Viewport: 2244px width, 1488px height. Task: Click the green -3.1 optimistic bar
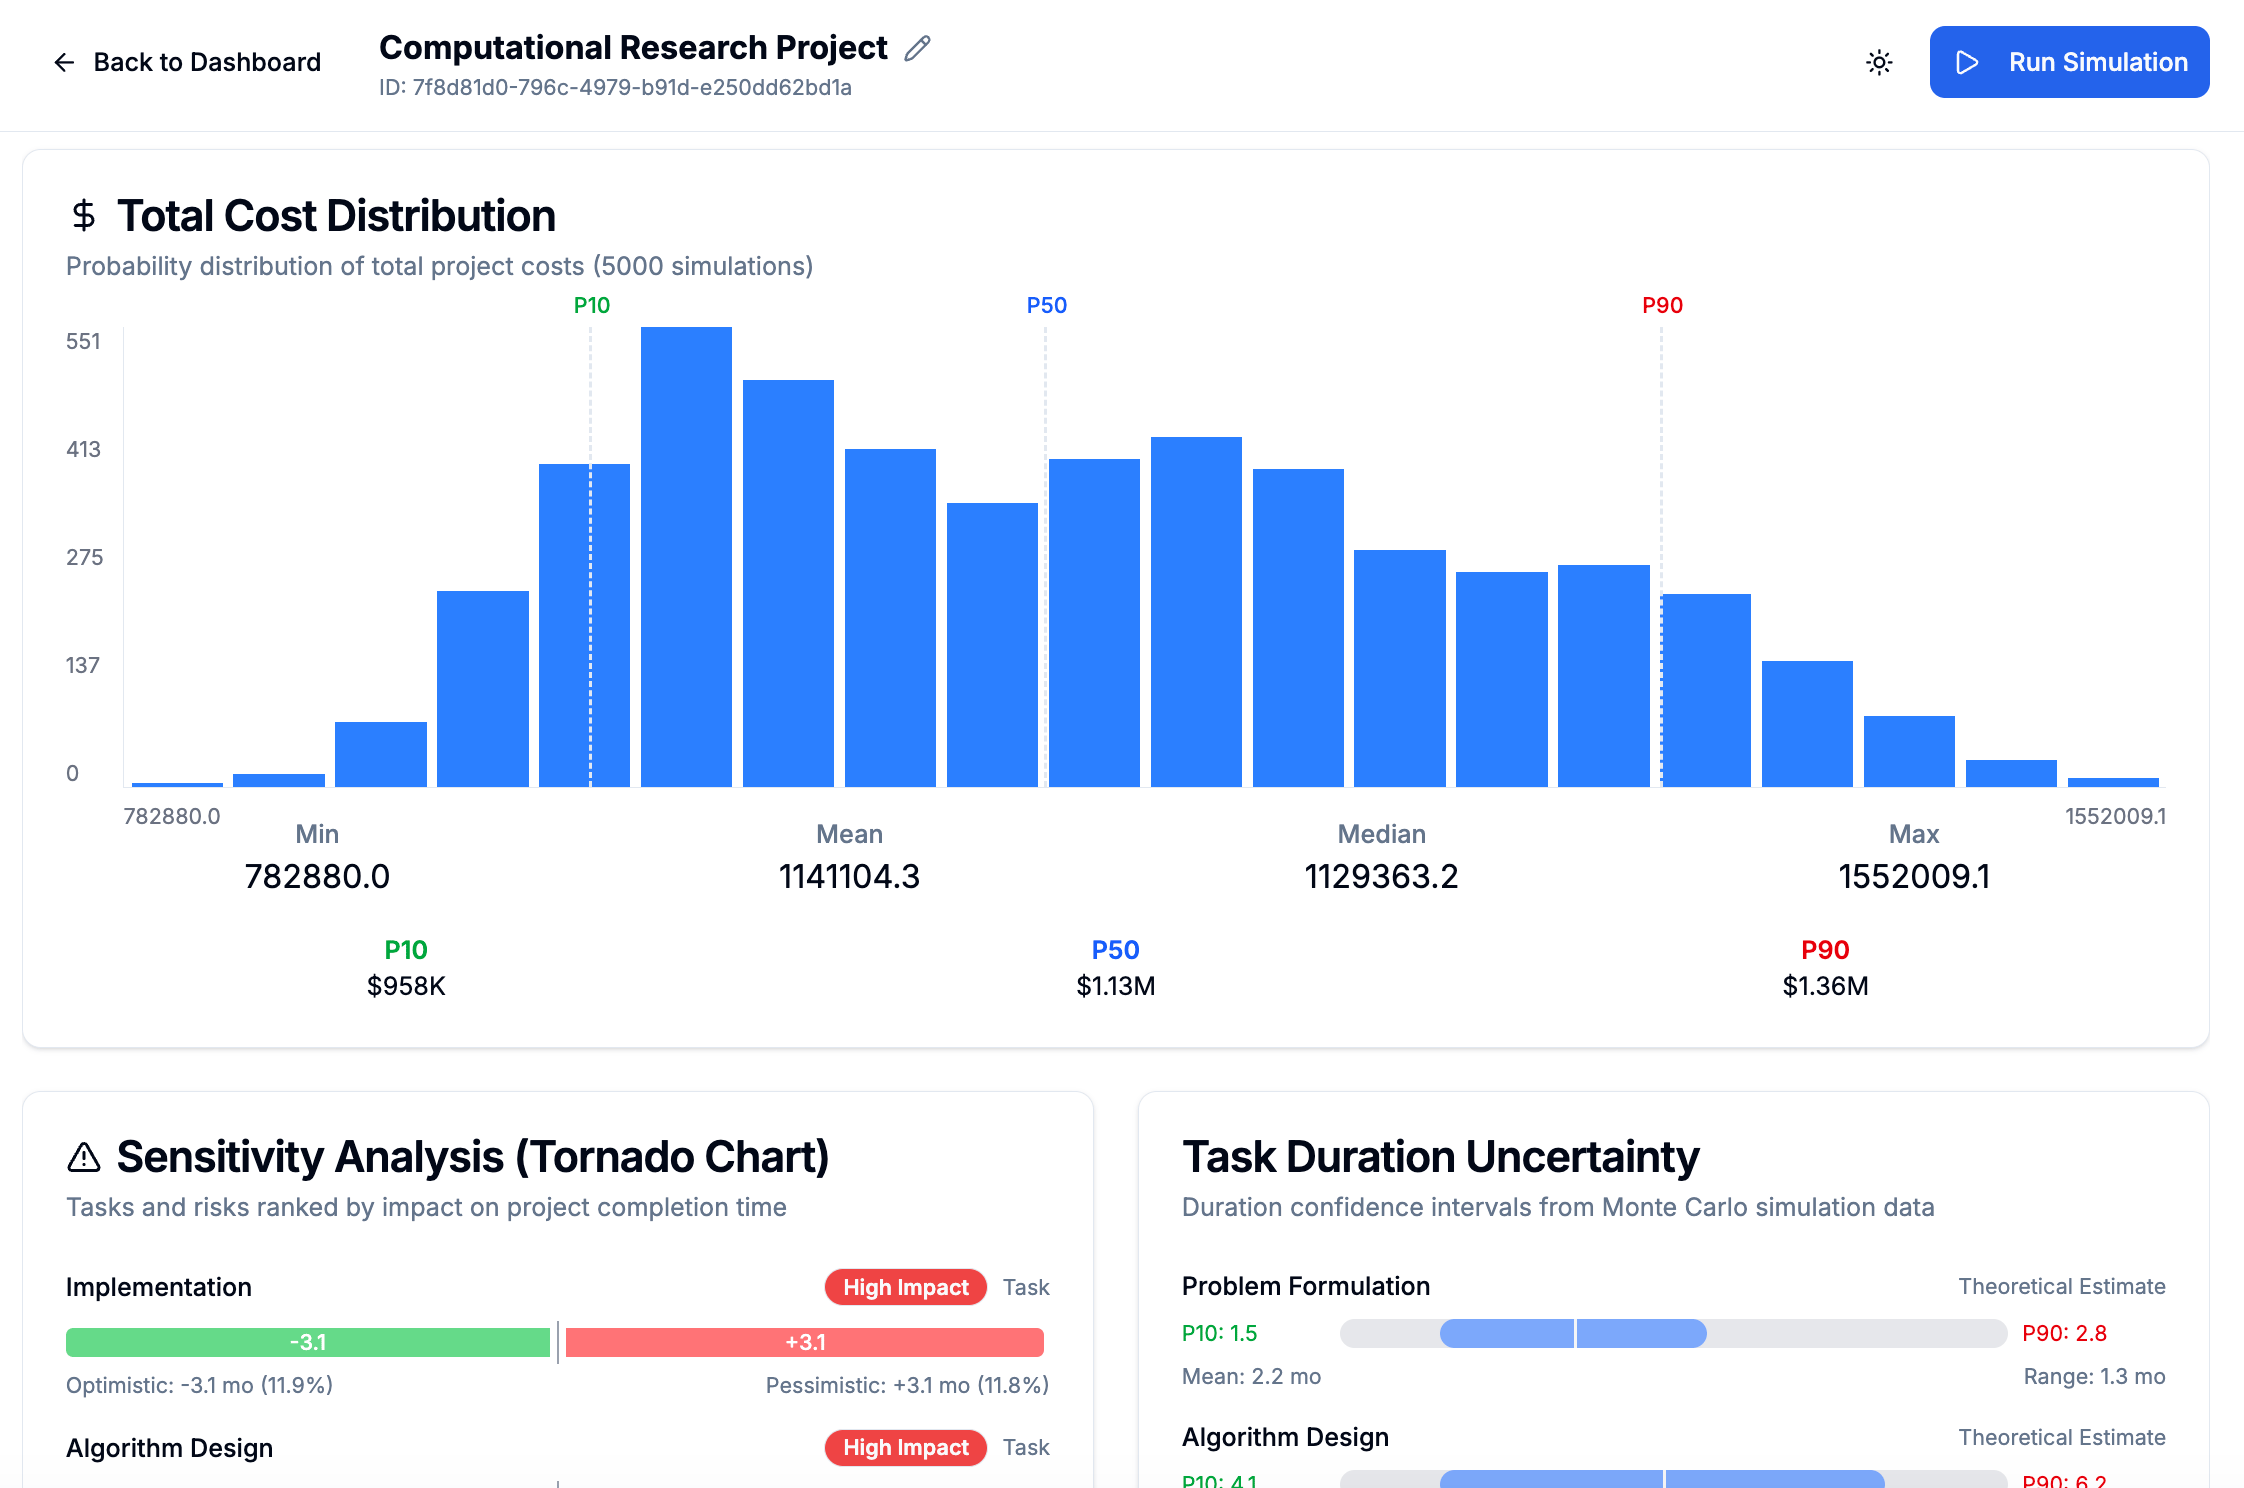308,1342
